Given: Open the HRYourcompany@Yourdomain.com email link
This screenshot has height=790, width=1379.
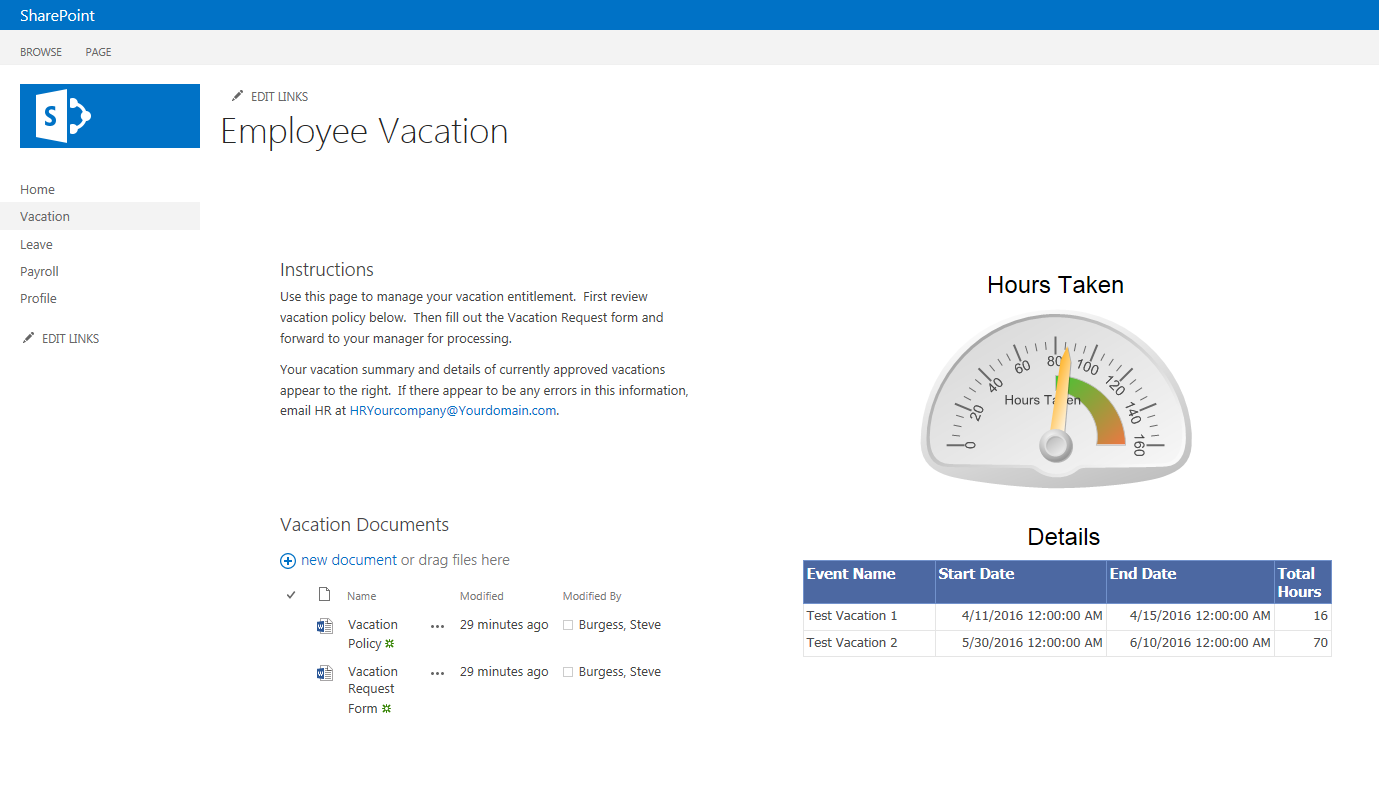Looking at the screenshot, I should [452, 410].
